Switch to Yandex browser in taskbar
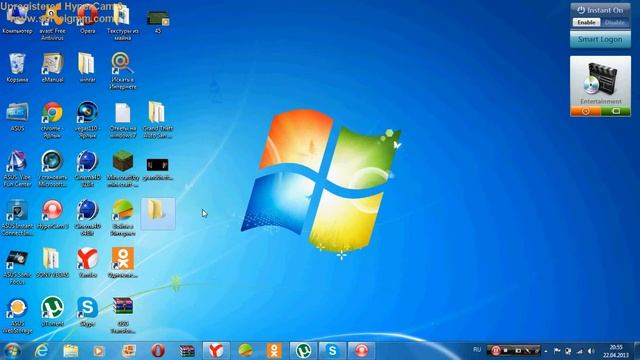The width and height of the screenshot is (640, 360). (216, 351)
